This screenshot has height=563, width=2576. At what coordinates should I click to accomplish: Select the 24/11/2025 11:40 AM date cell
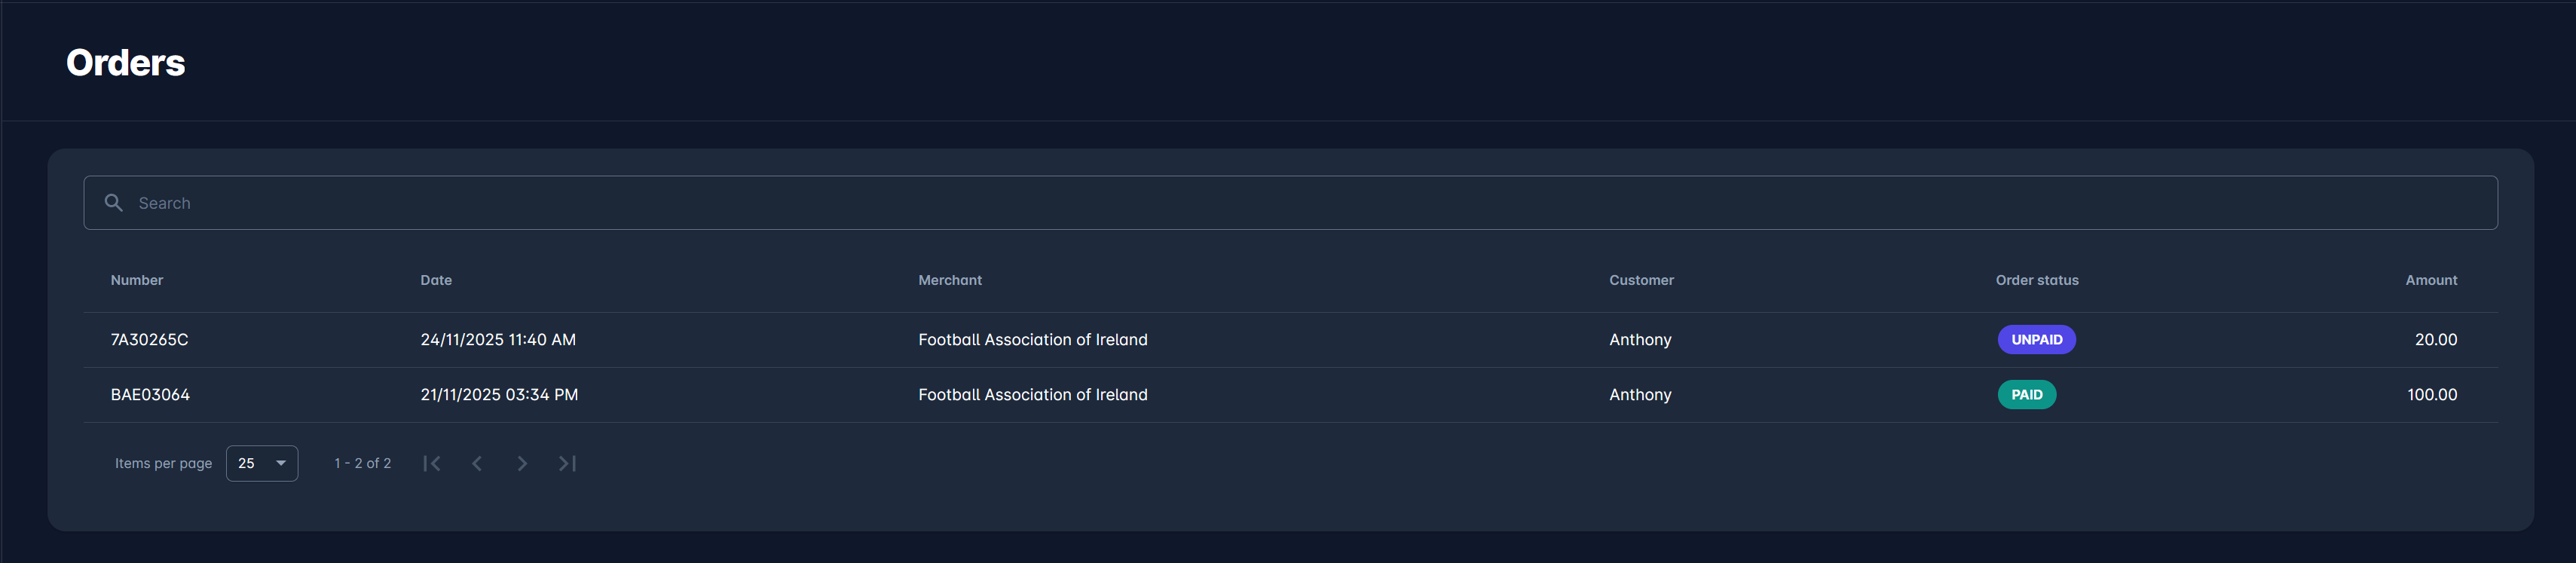click(x=498, y=340)
